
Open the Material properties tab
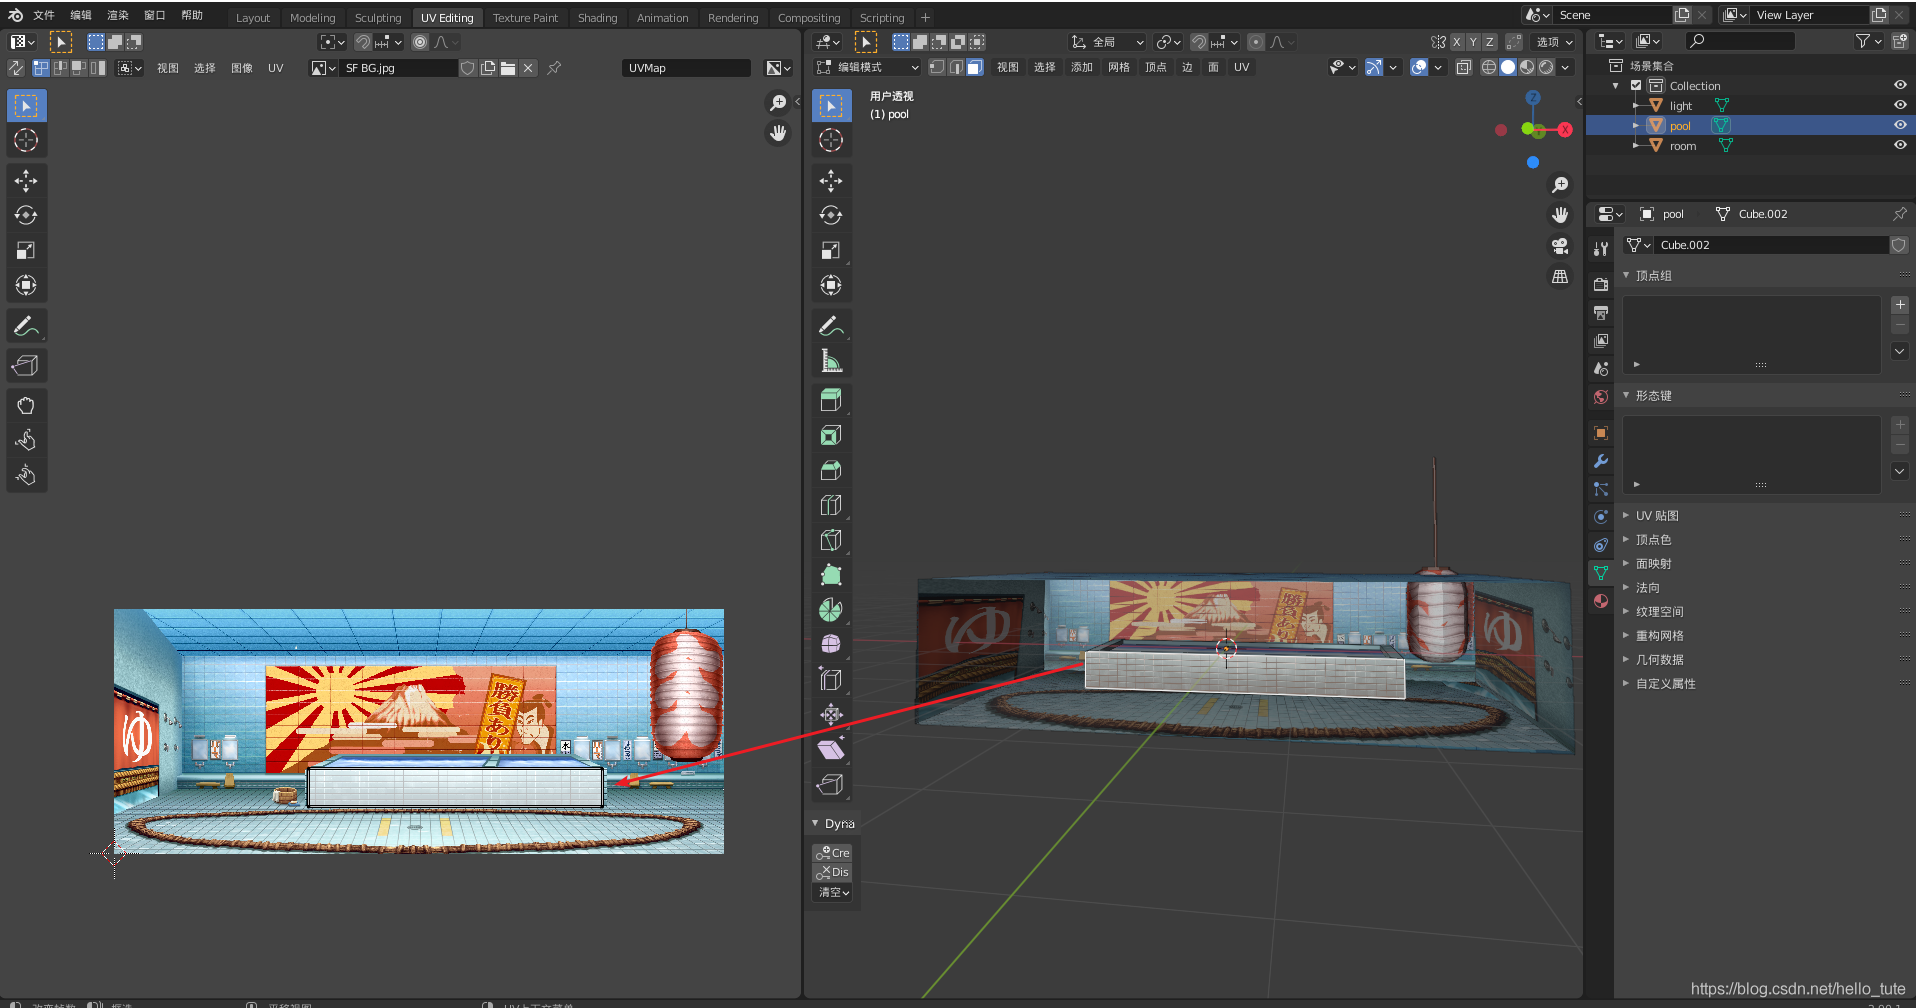pyautogui.click(x=1601, y=601)
